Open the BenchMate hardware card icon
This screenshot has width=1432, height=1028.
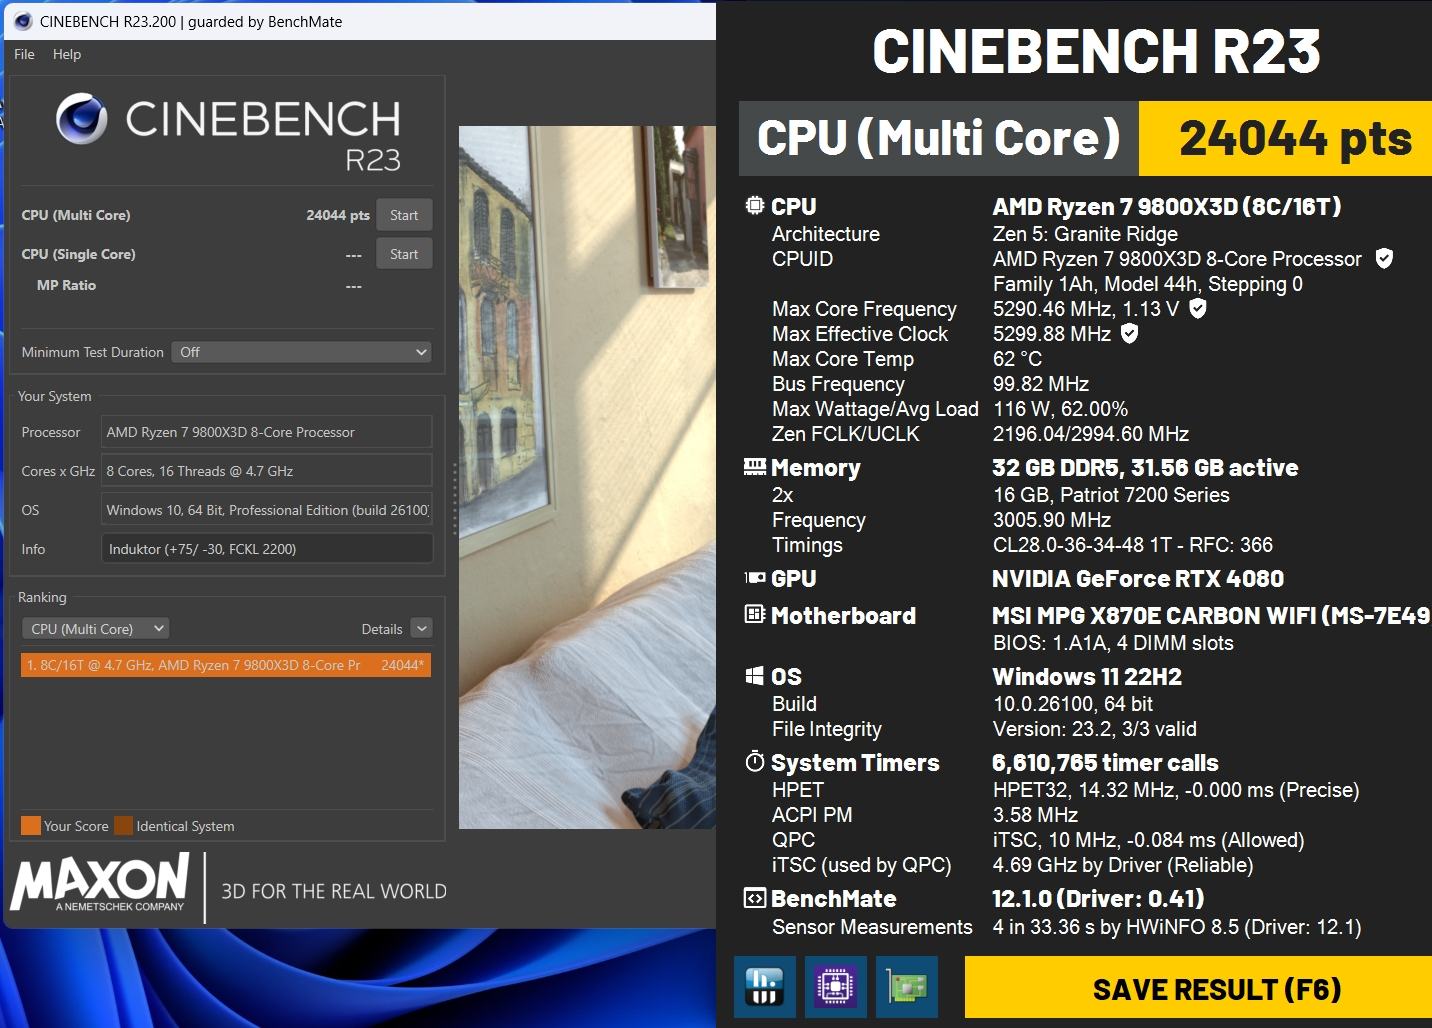coord(907,988)
